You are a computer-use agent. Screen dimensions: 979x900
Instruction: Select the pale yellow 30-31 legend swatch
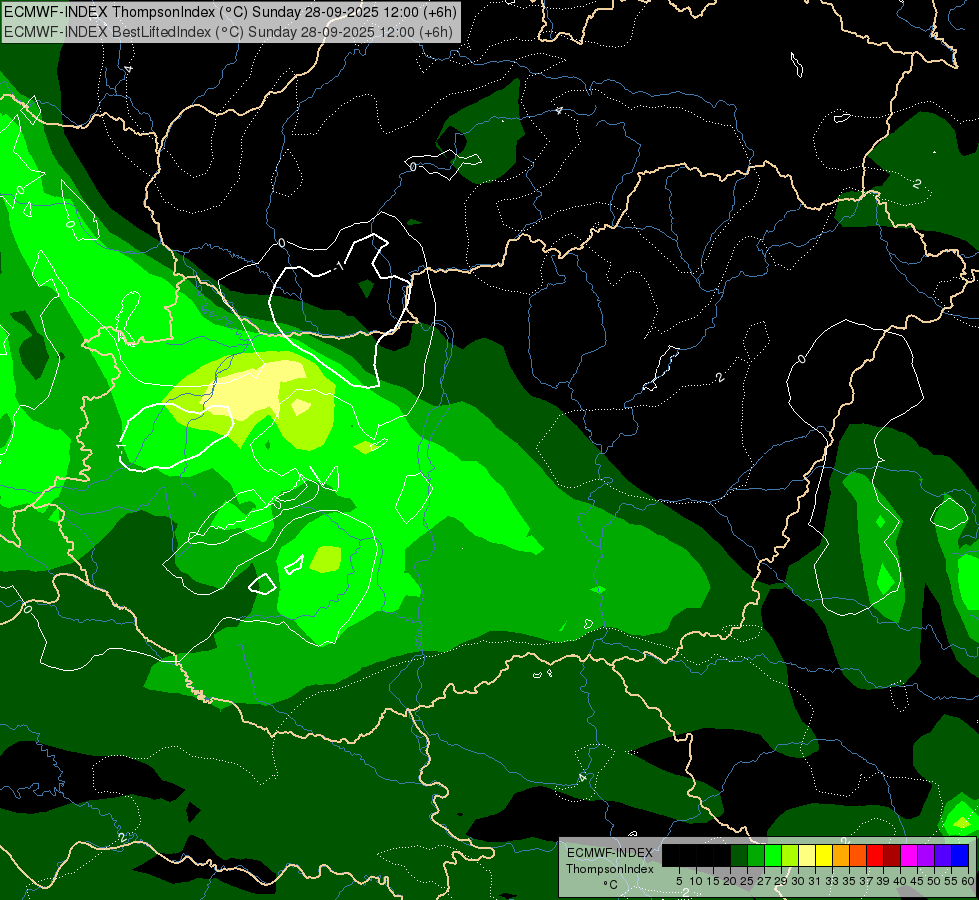(807, 855)
